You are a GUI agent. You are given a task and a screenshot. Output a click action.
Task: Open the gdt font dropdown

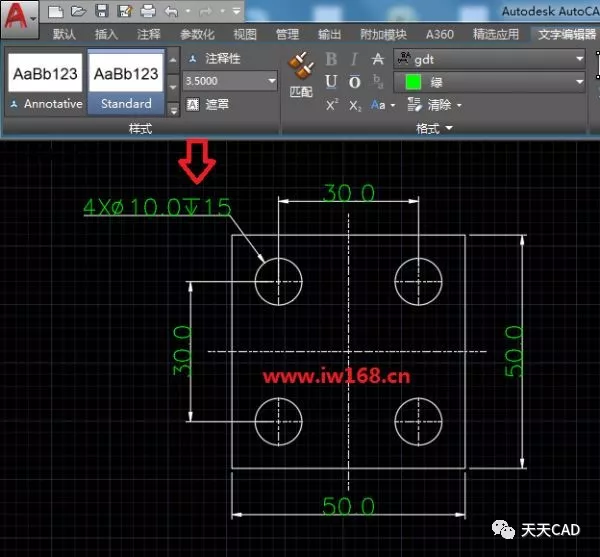pyautogui.click(x=489, y=59)
